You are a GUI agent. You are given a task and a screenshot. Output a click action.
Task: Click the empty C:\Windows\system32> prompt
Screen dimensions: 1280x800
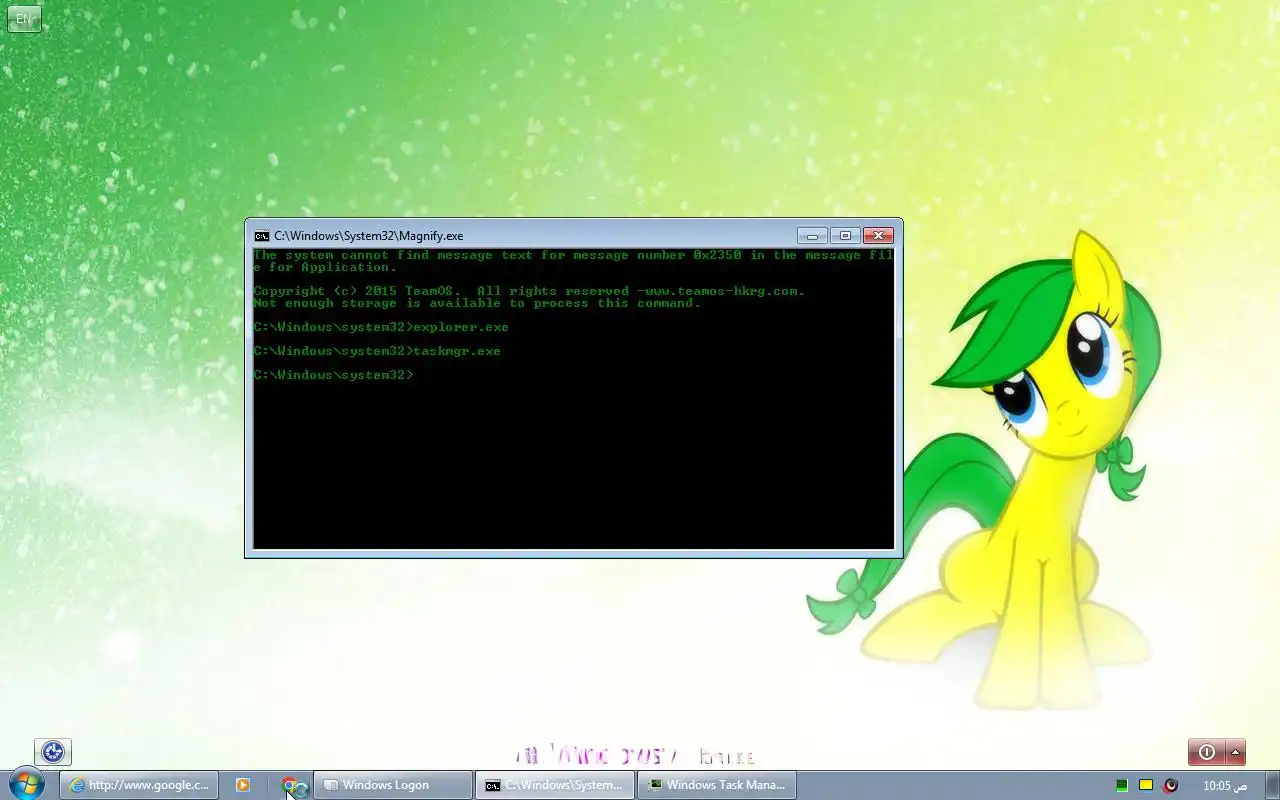[x=333, y=375]
